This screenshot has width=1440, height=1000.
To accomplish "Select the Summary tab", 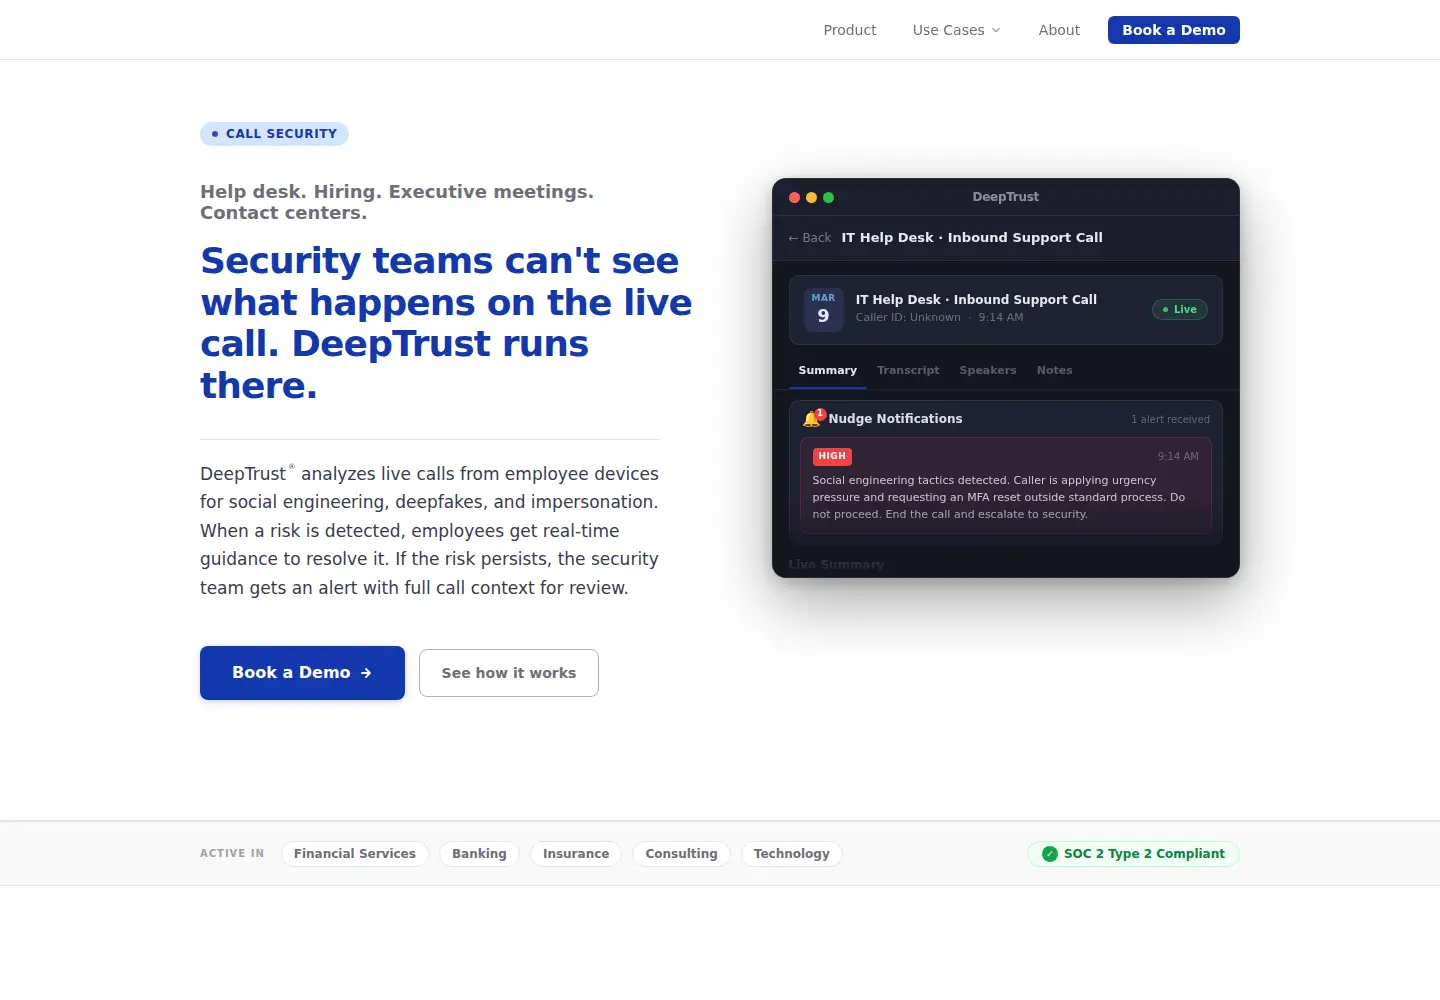I will pyautogui.click(x=828, y=371).
